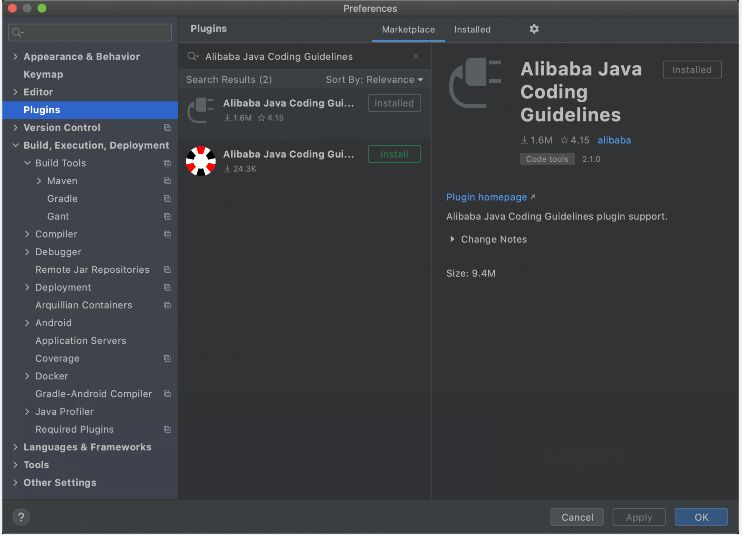742x535 pixels.
Task: Expand the Other Settings section
Action: coord(15,483)
